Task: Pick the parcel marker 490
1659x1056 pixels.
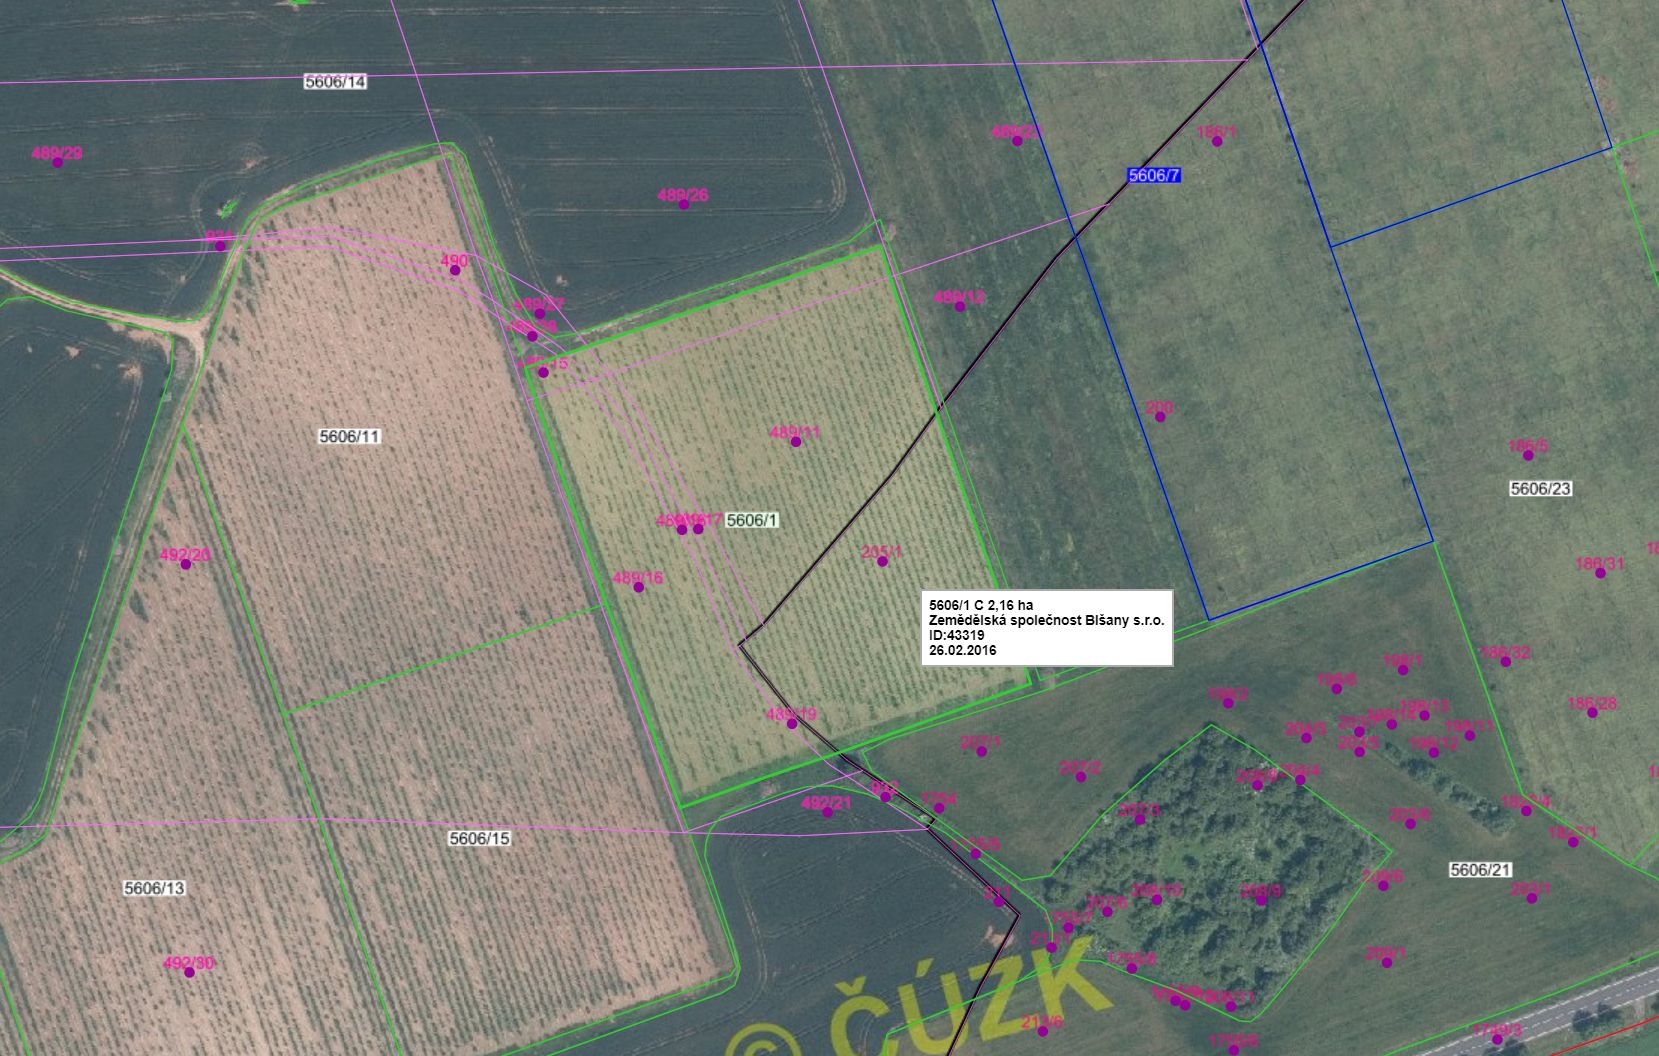Action: point(455,270)
